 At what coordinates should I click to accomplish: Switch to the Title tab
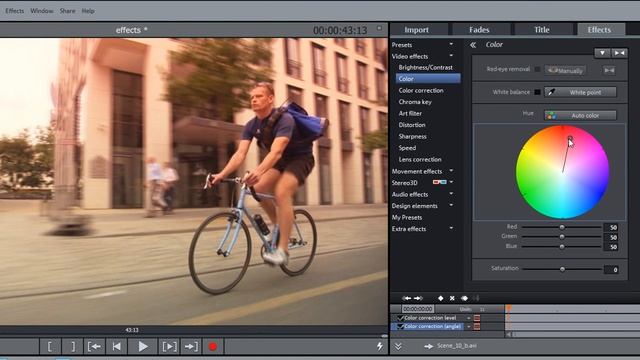[542, 30]
